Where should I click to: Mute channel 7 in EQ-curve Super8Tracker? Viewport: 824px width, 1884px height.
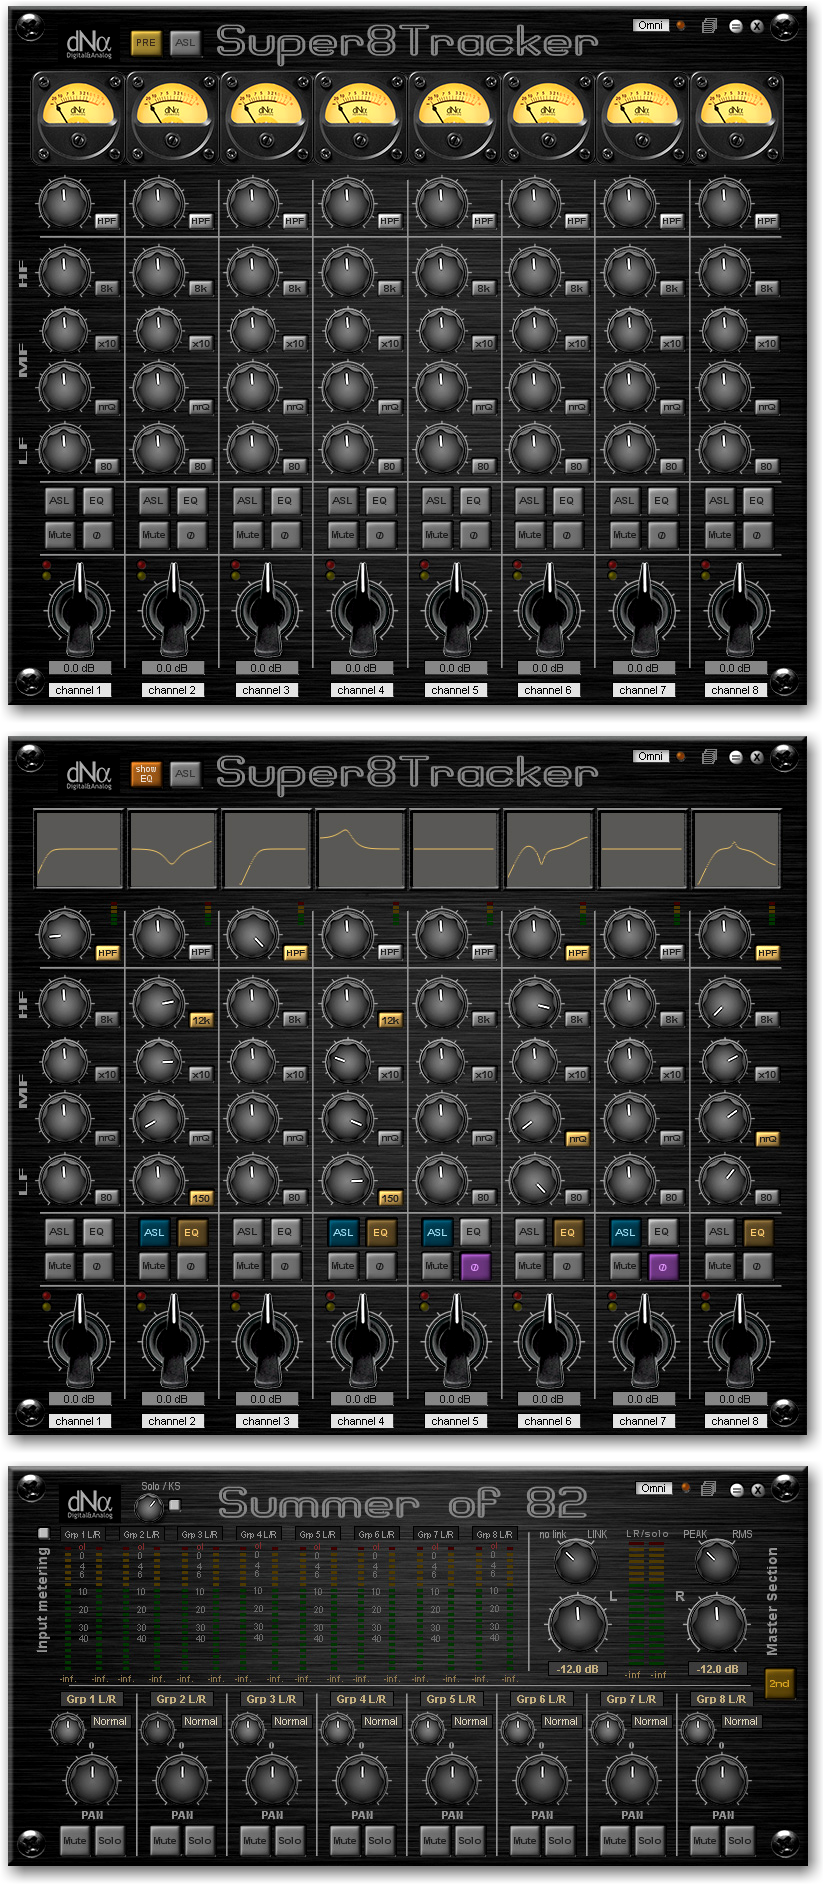click(x=625, y=1266)
